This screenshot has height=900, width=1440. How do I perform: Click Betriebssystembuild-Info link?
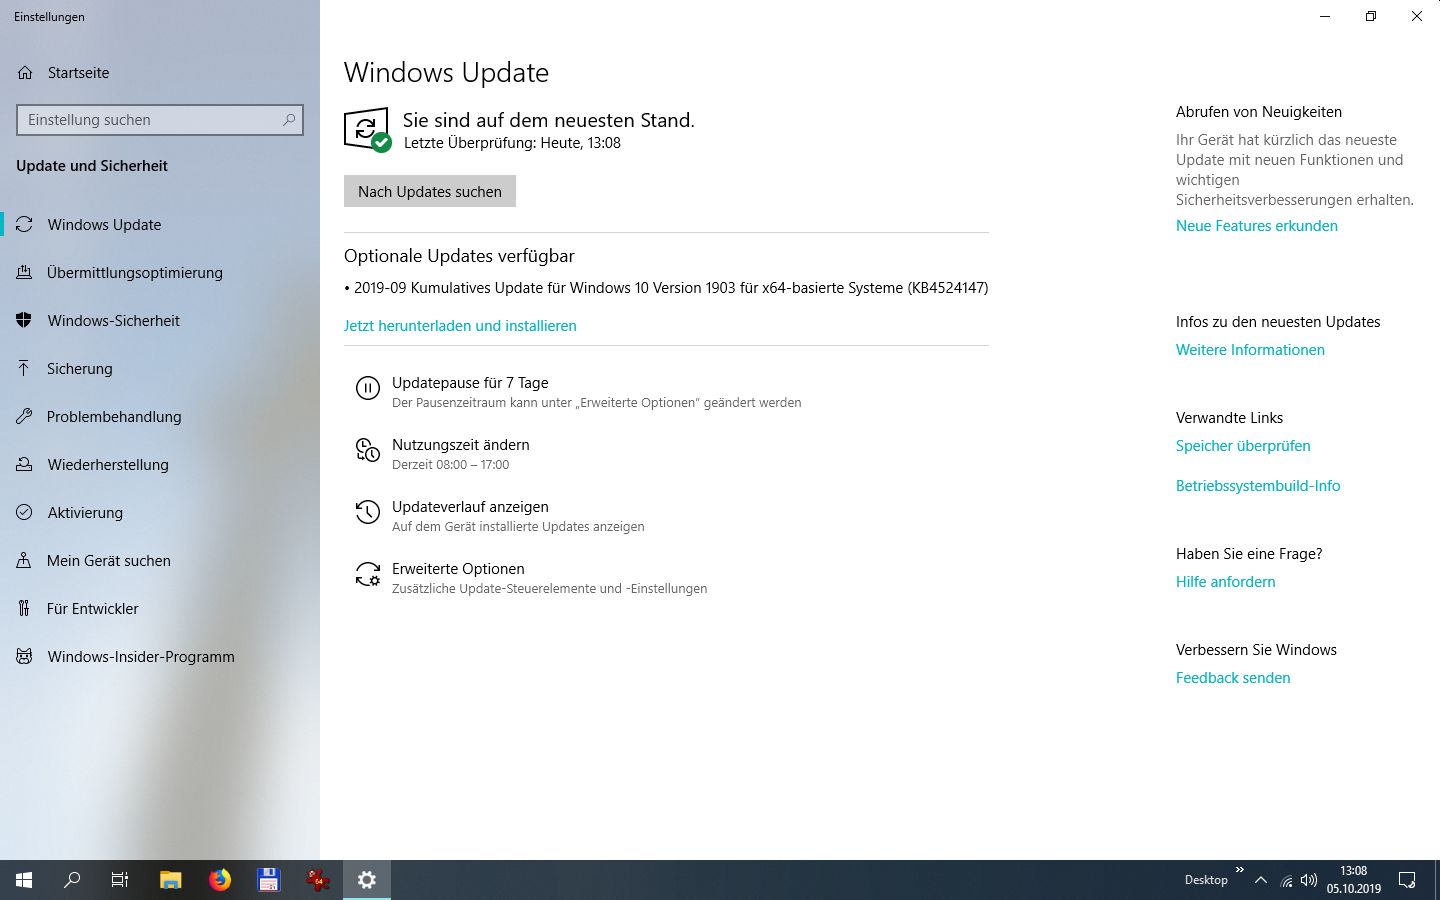(1258, 486)
